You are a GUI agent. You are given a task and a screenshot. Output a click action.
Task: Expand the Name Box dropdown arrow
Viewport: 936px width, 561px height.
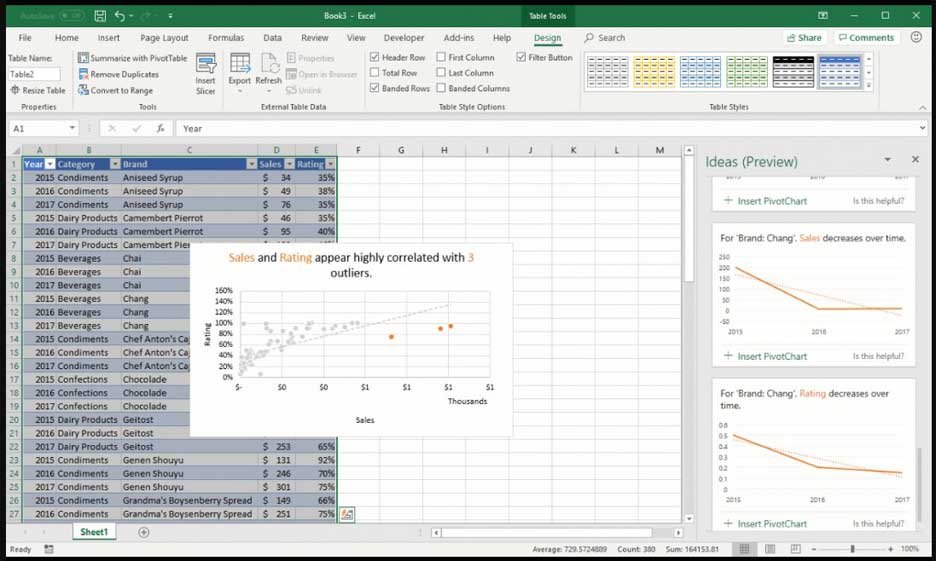(72, 128)
